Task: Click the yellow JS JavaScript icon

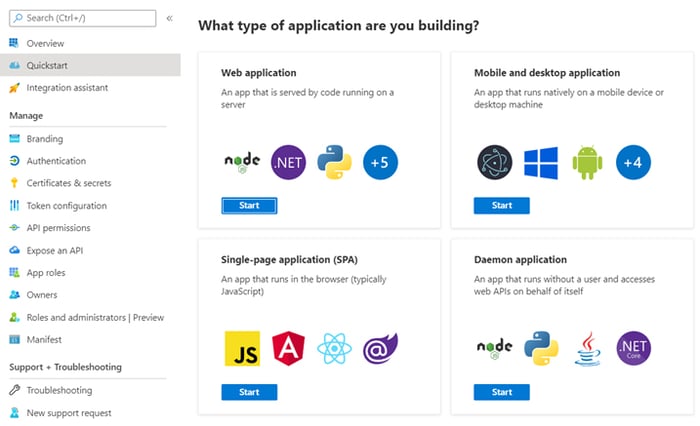Action: coord(242,349)
